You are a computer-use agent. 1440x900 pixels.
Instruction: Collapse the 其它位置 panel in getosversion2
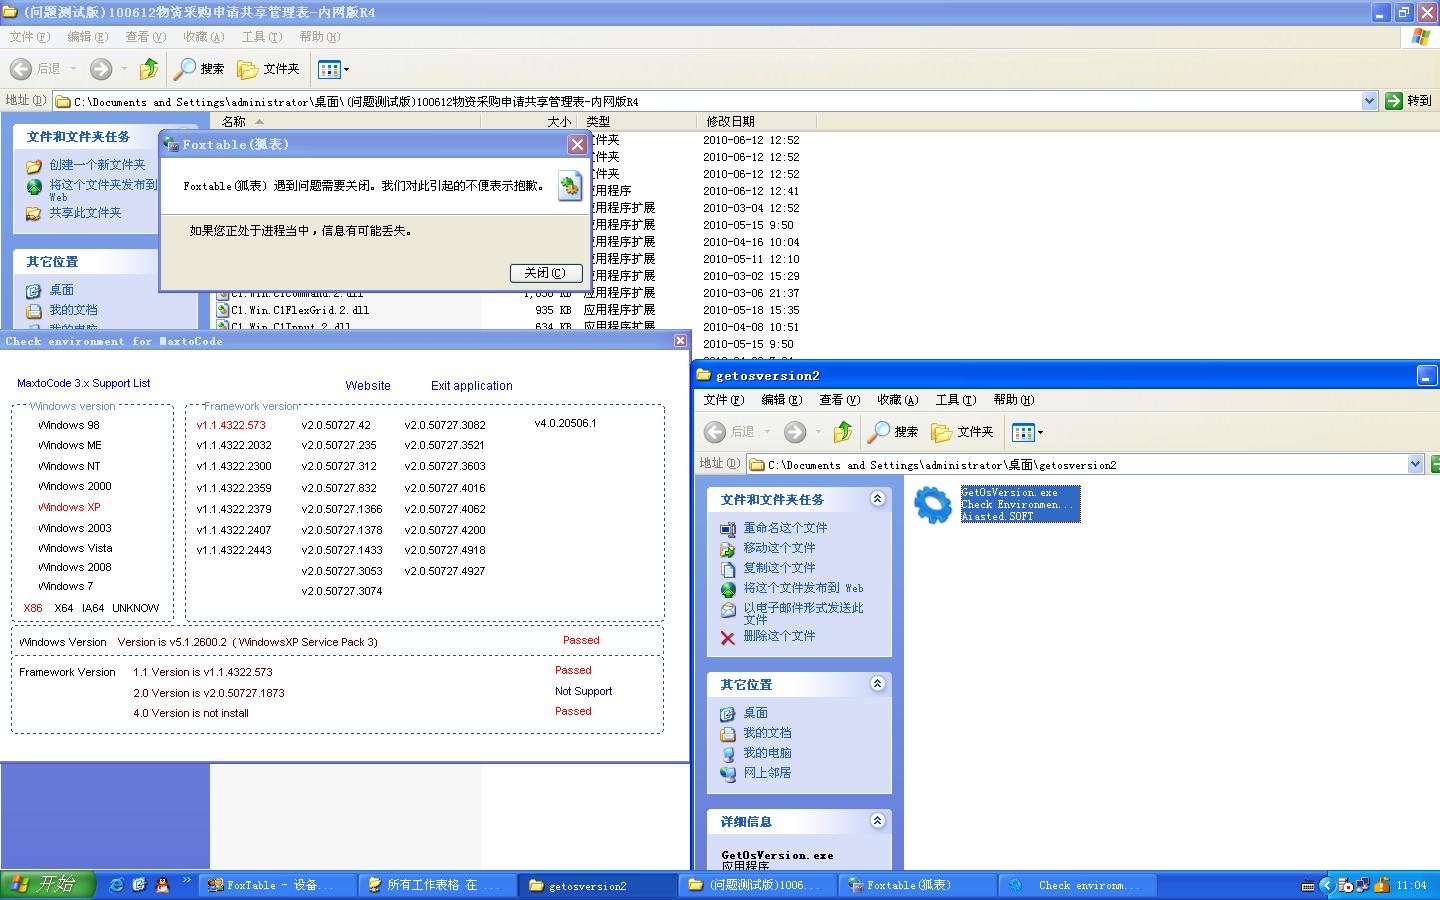click(x=877, y=684)
